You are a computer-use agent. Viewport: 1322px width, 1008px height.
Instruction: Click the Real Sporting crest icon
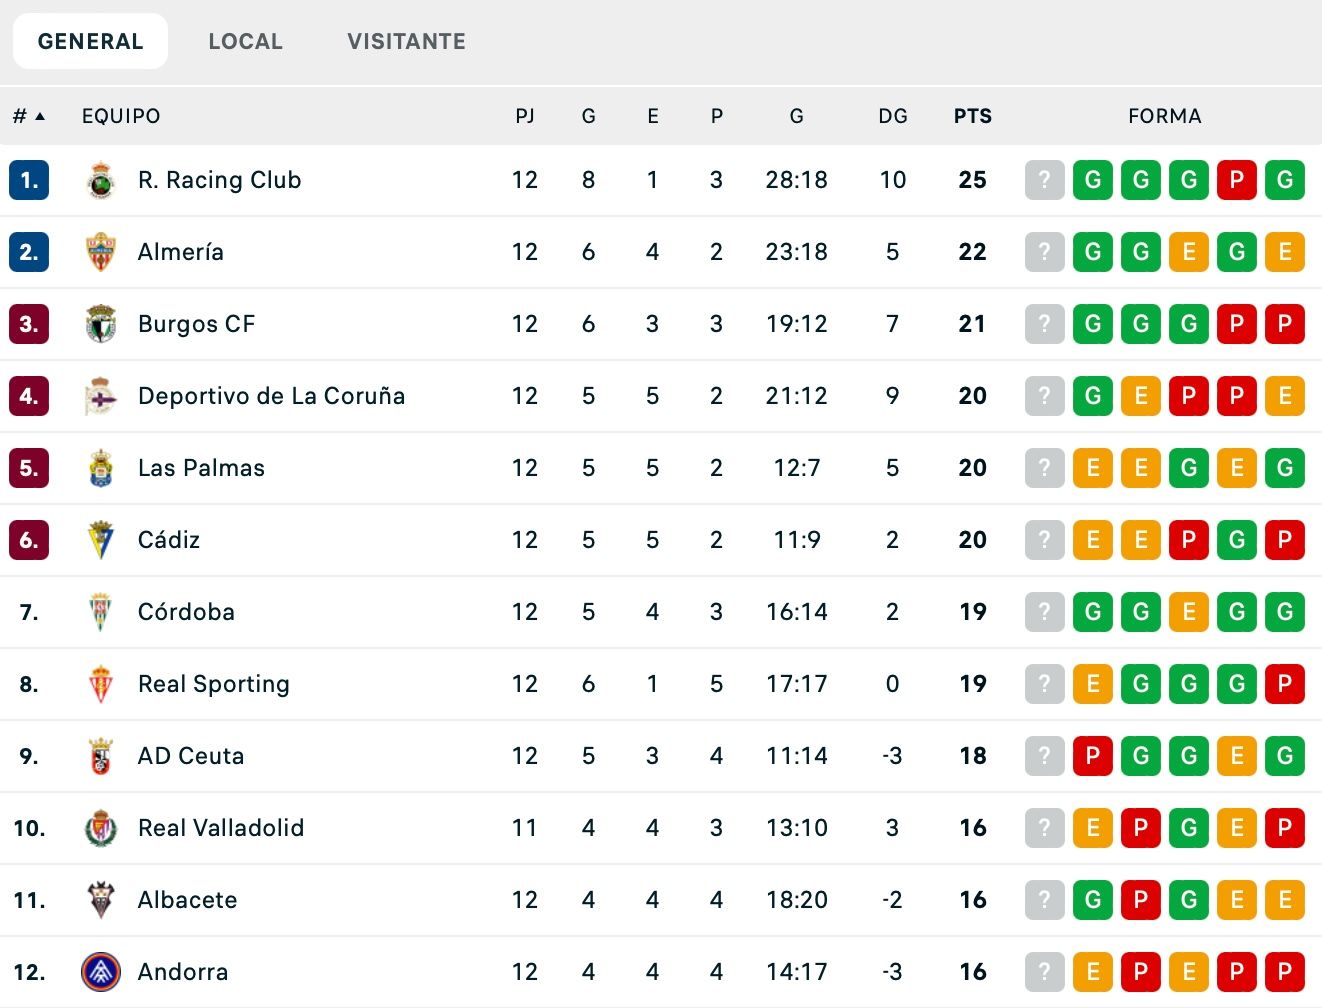pyautogui.click(x=99, y=684)
